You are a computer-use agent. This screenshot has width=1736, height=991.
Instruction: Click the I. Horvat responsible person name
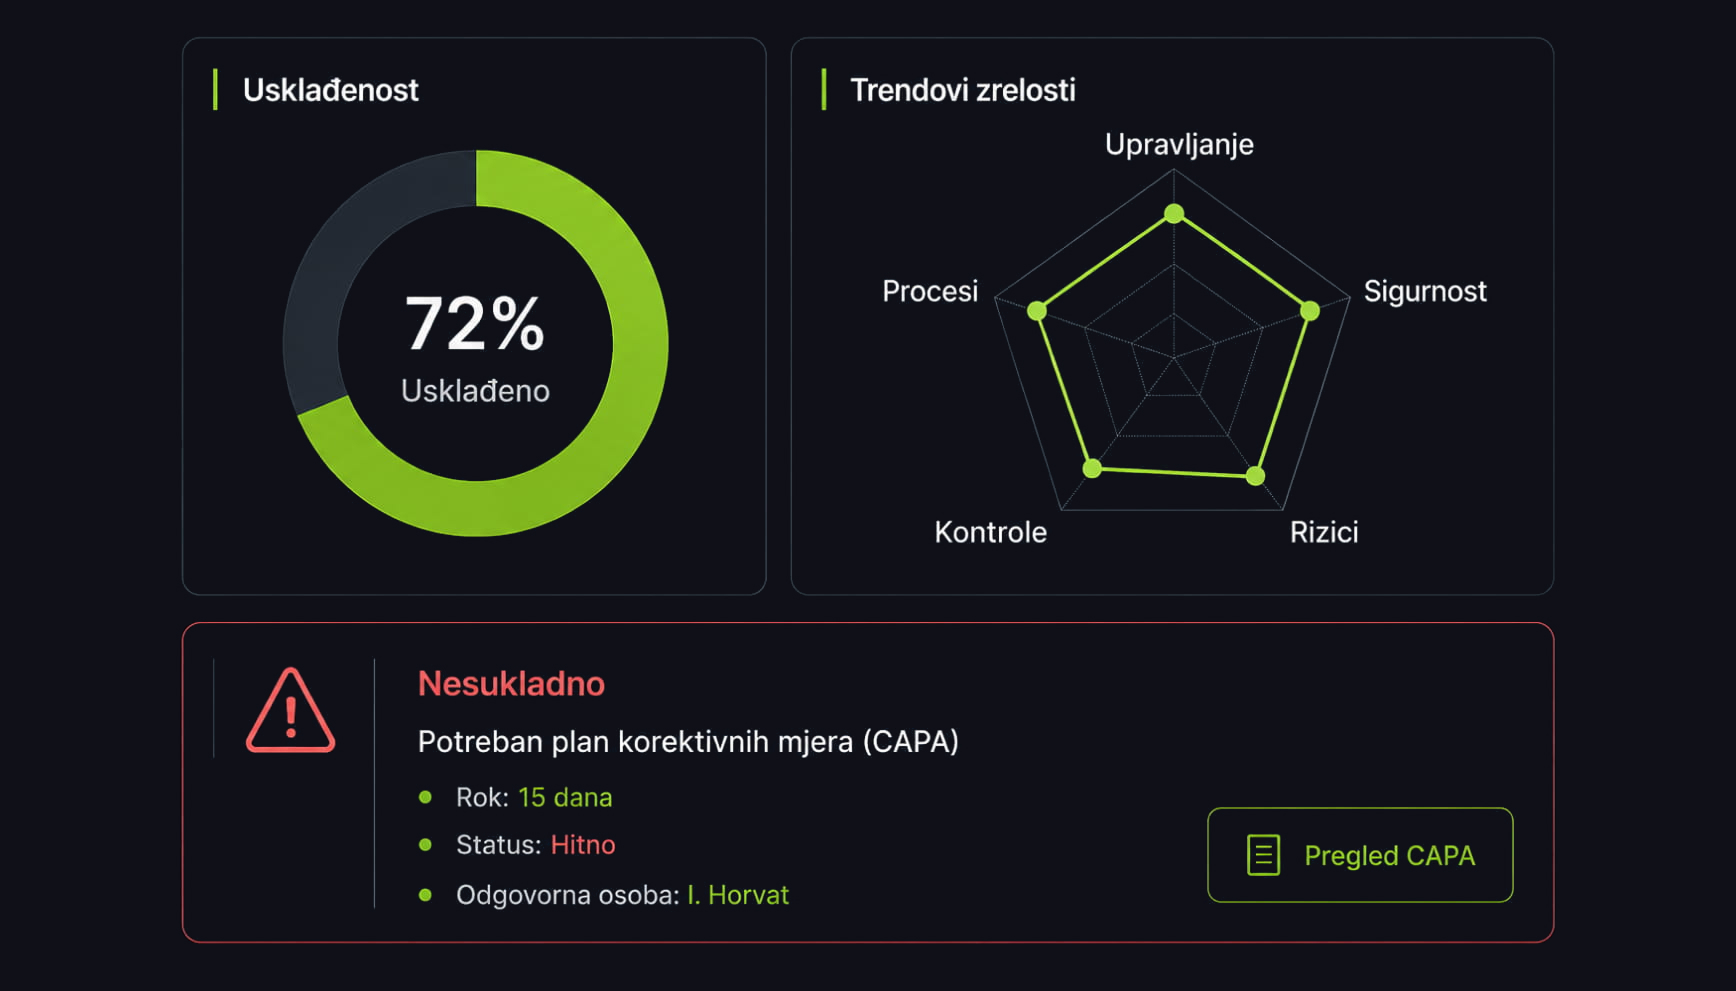pos(738,895)
